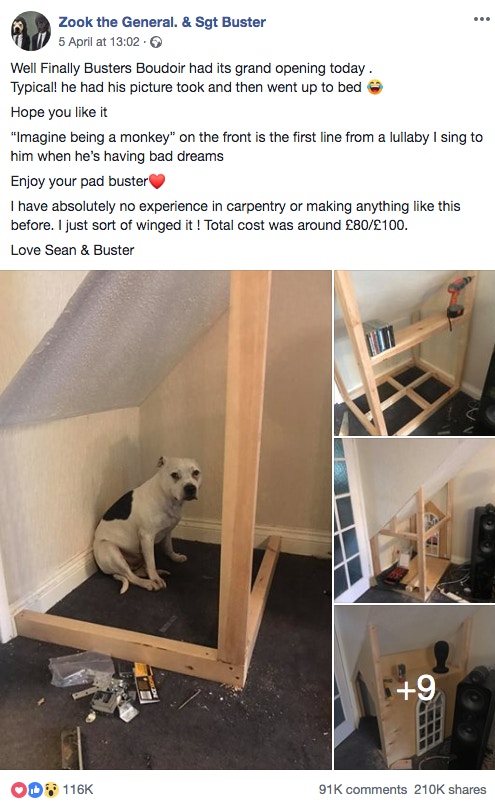Open the three-dot post options menu

[x=481, y=19]
